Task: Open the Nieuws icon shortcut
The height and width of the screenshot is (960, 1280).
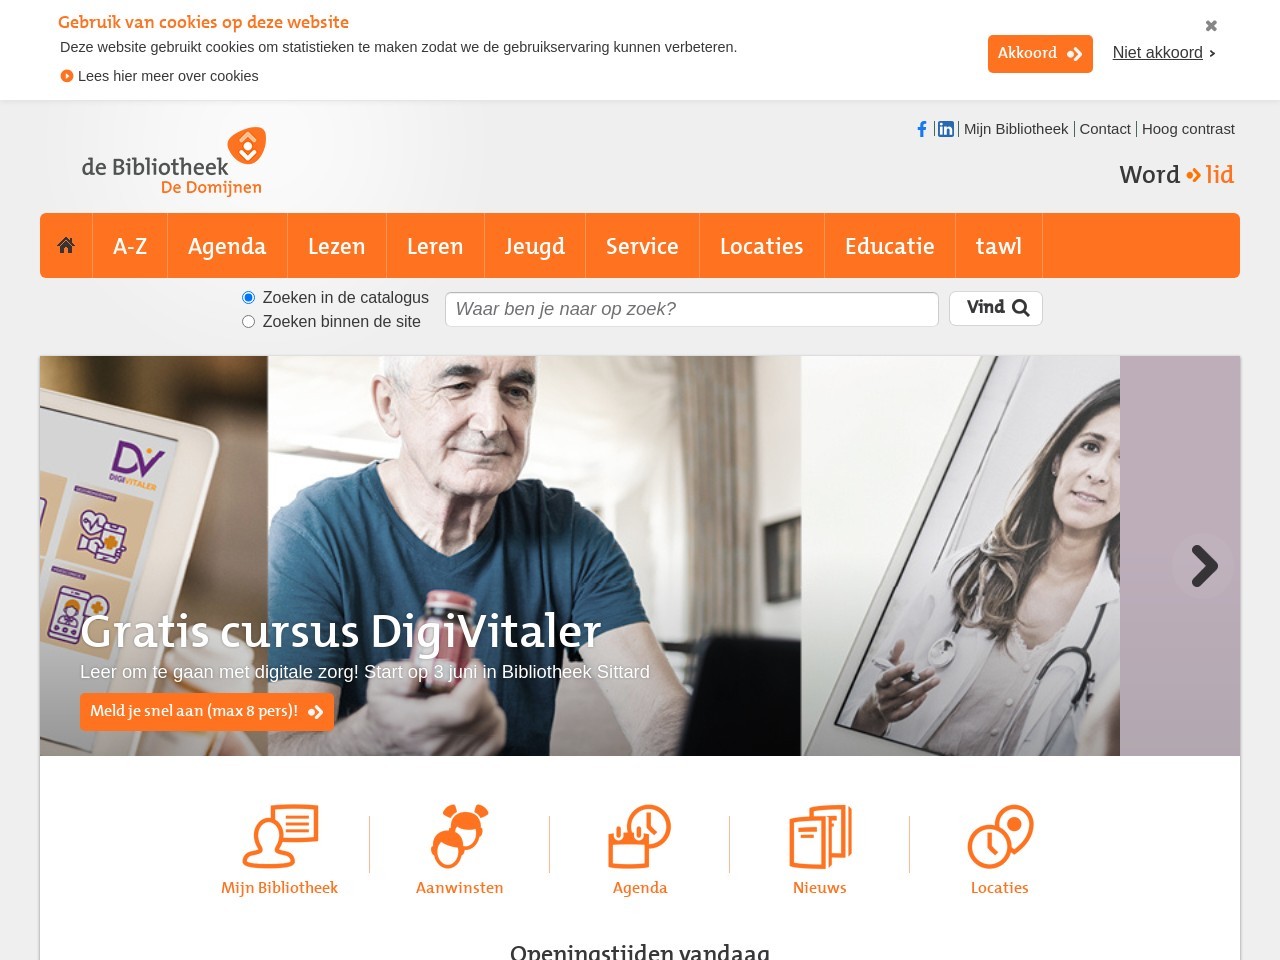Action: tap(820, 836)
